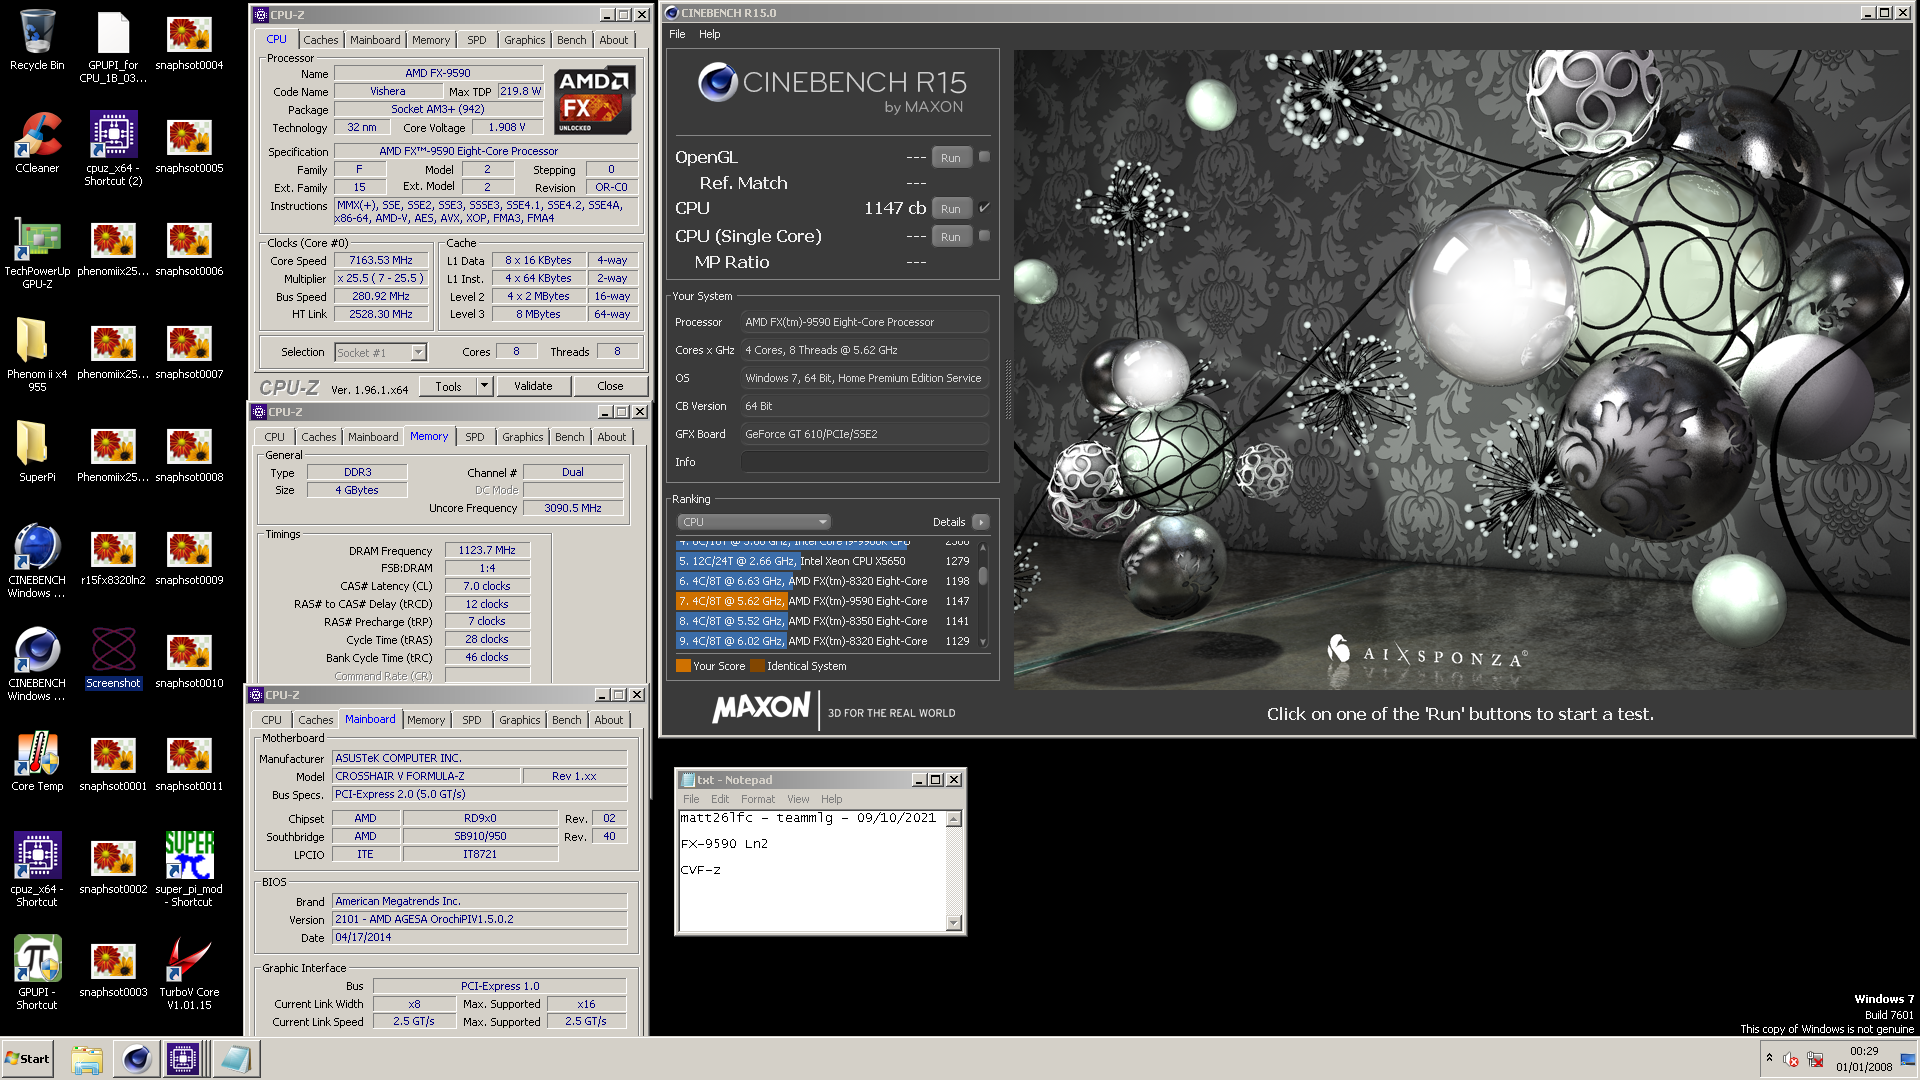Viewport: 1920px width, 1080px height.
Task: Select ranking row 5 Xeon X5650
Action: pyautogui.click(x=826, y=561)
